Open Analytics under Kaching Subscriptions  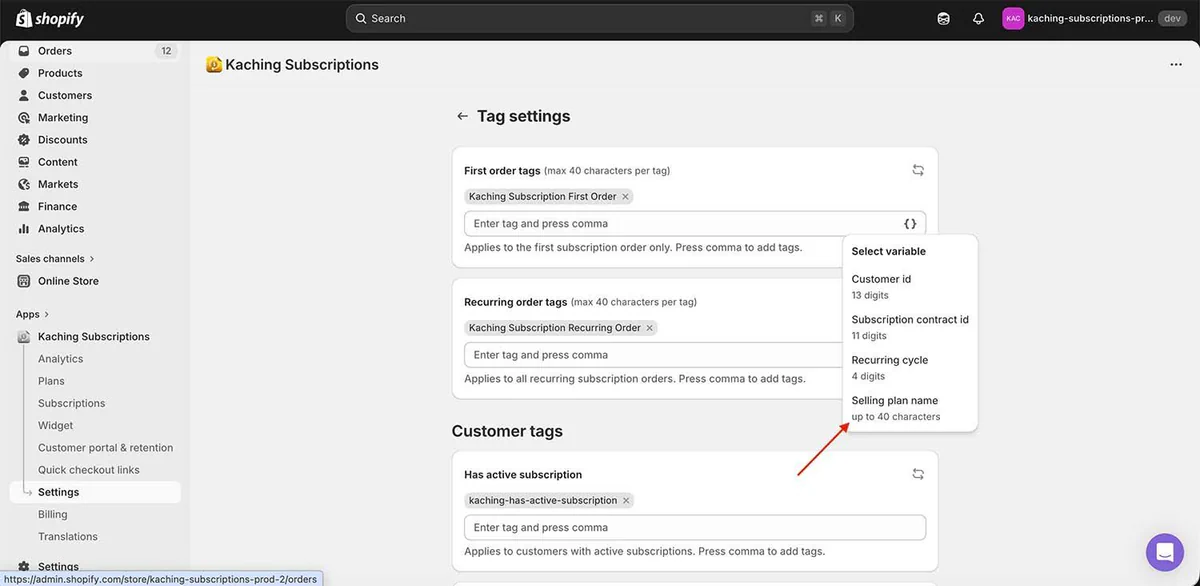(60, 359)
